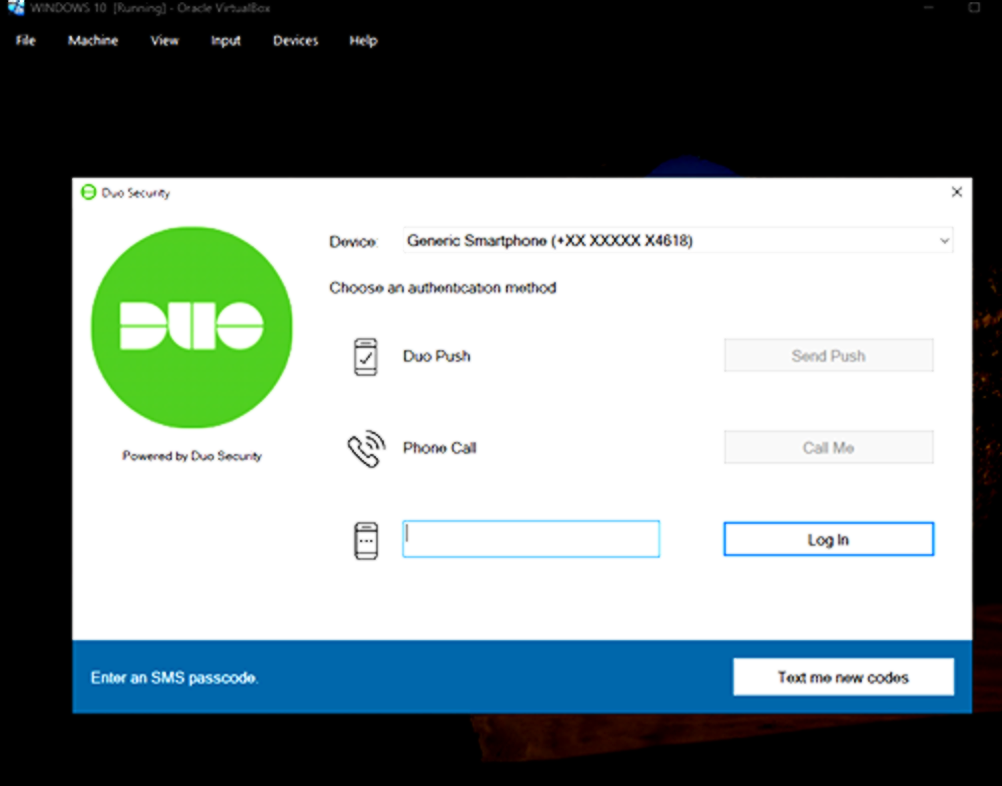1002x786 pixels.
Task: Open the Machine menu
Action: click(x=93, y=40)
